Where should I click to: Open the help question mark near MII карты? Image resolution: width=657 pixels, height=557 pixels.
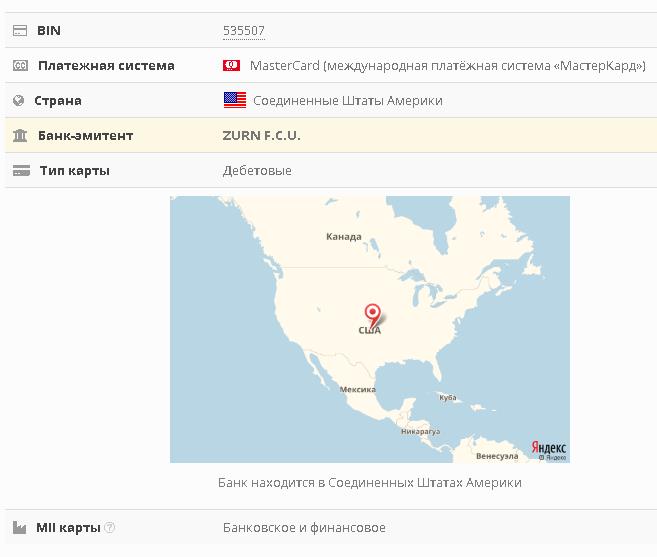click(x=110, y=528)
